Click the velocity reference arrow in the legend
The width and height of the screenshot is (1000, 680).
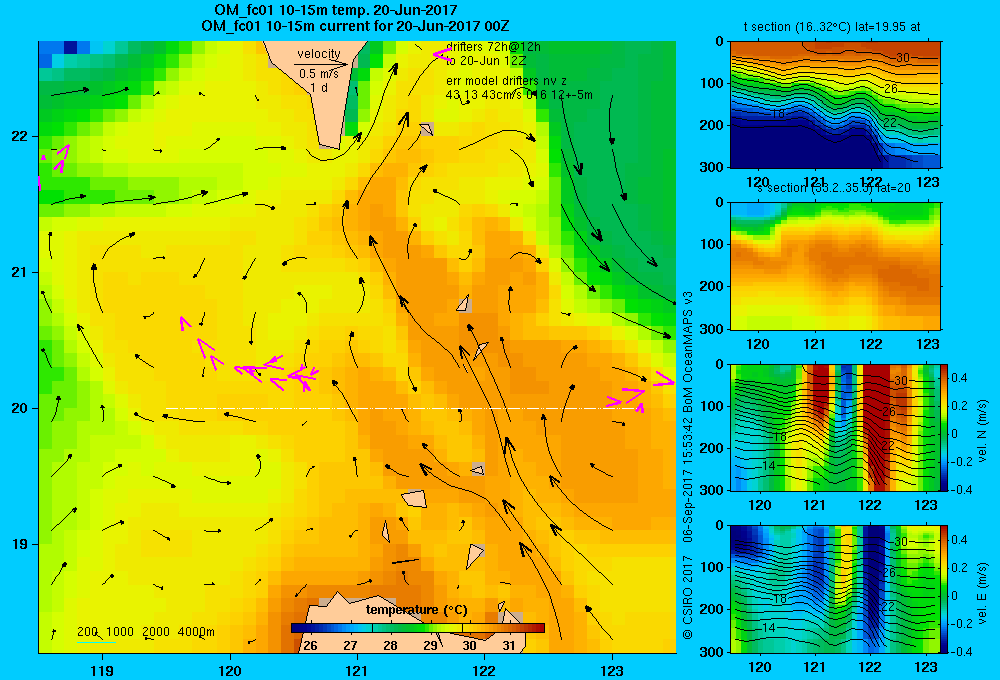(x=321, y=64)
